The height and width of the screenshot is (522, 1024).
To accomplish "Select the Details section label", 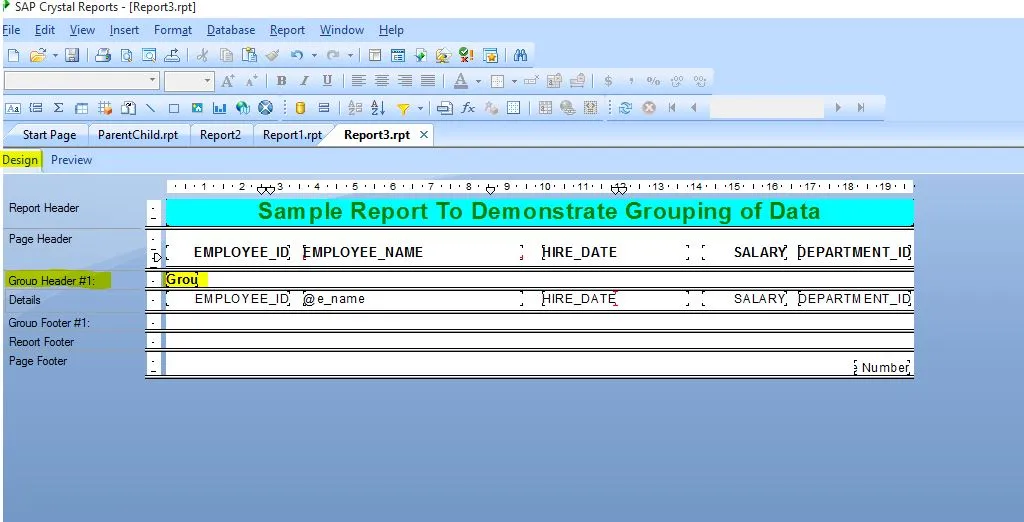I will coord(24,300).
